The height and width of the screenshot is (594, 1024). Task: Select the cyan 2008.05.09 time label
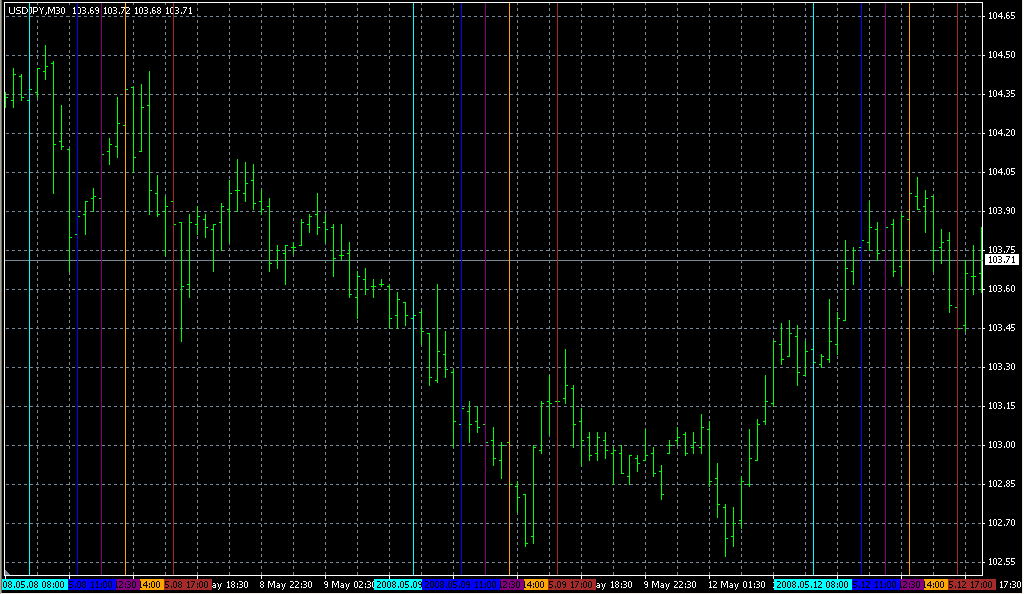click(x=398, y=585)
